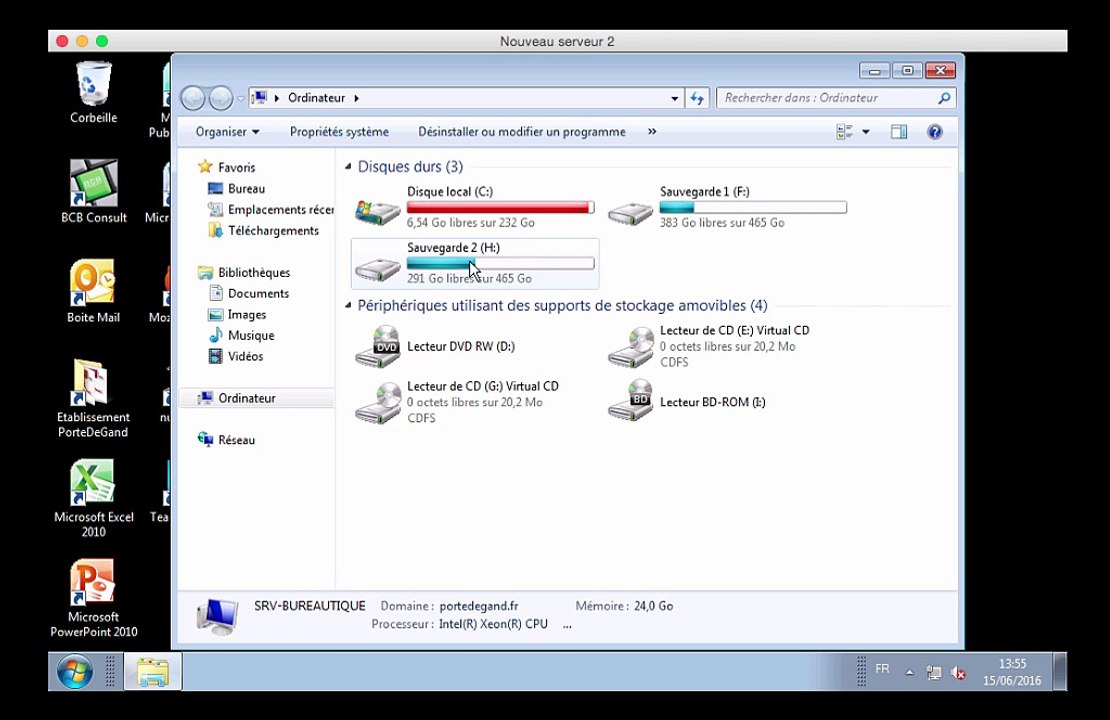Click the Ordinateur breadcrumb in address bar
The height and width of the screenshot is (720, 1110).
pos(316,98)
